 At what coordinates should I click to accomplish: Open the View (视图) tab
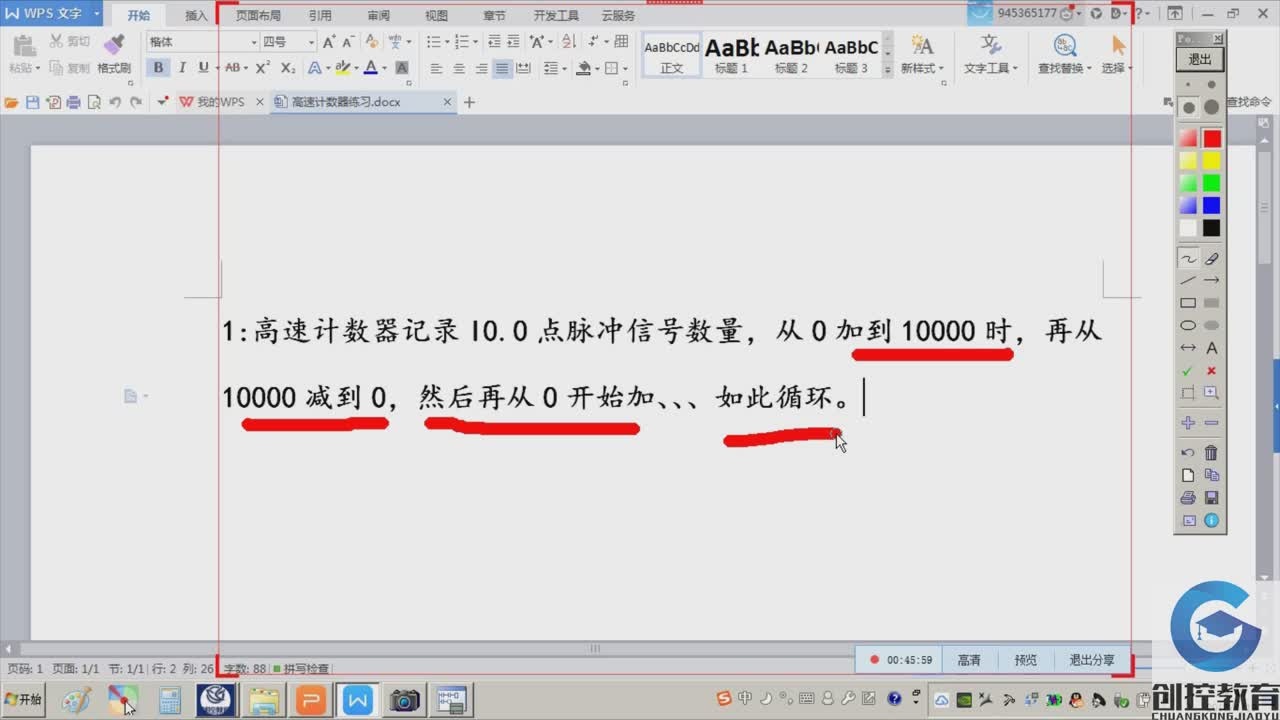point(436,16)
